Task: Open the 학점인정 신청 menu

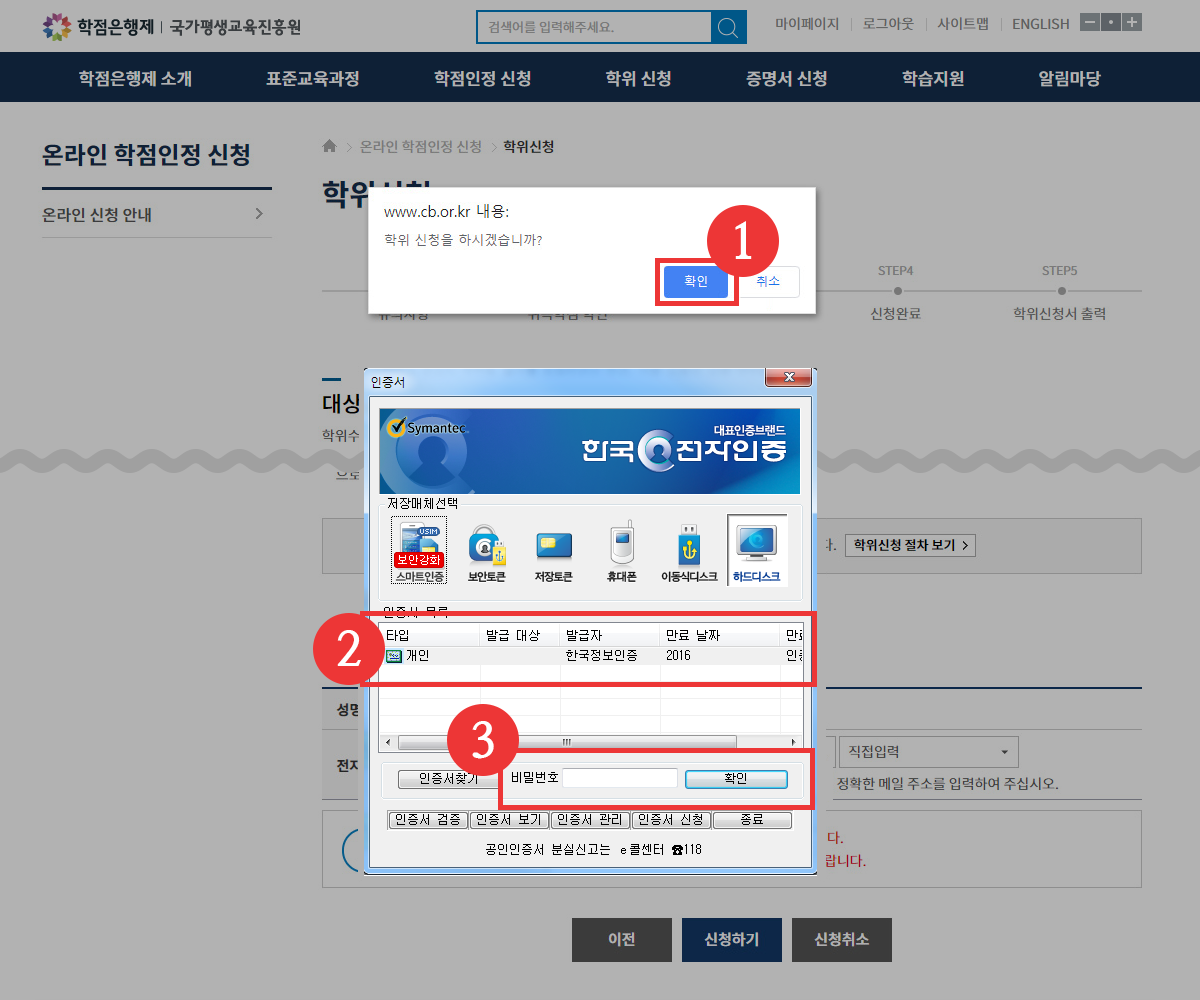Action: click(482, 78)
